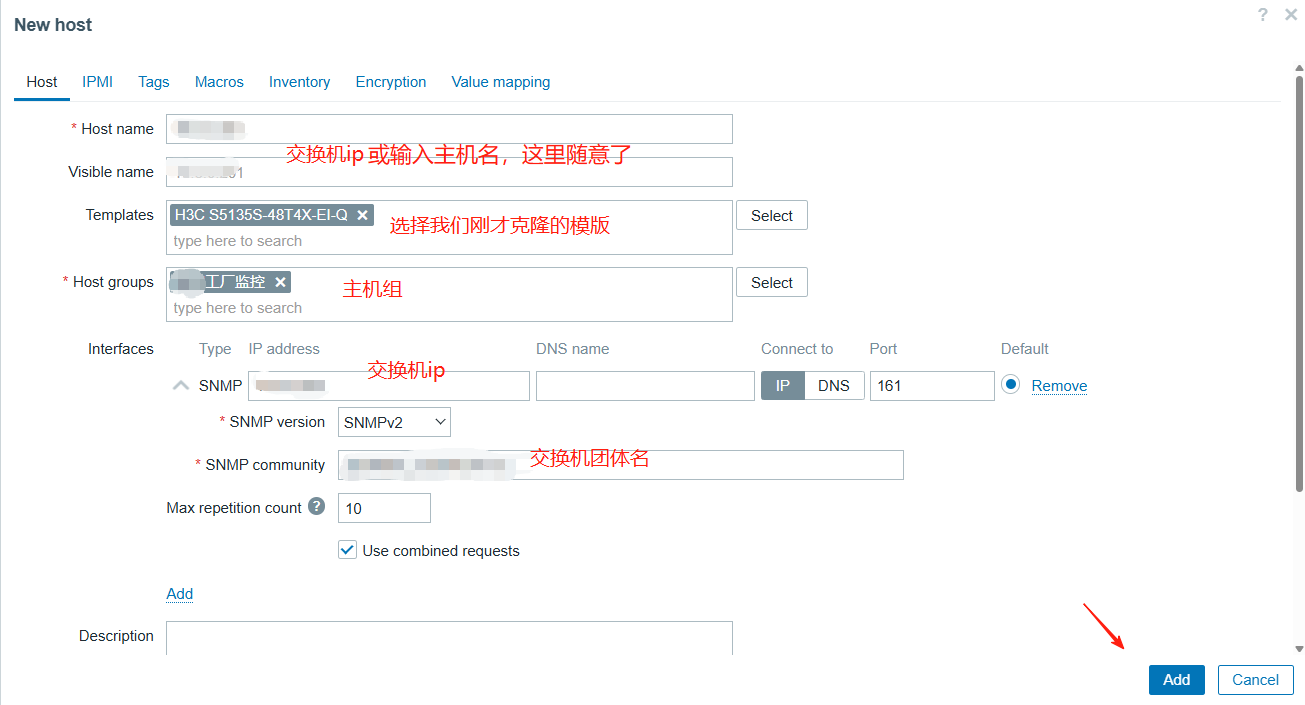Viewport: 1305px width, 705px height.
Task: Go to the Value mapping tab
Action: (500, 82)
